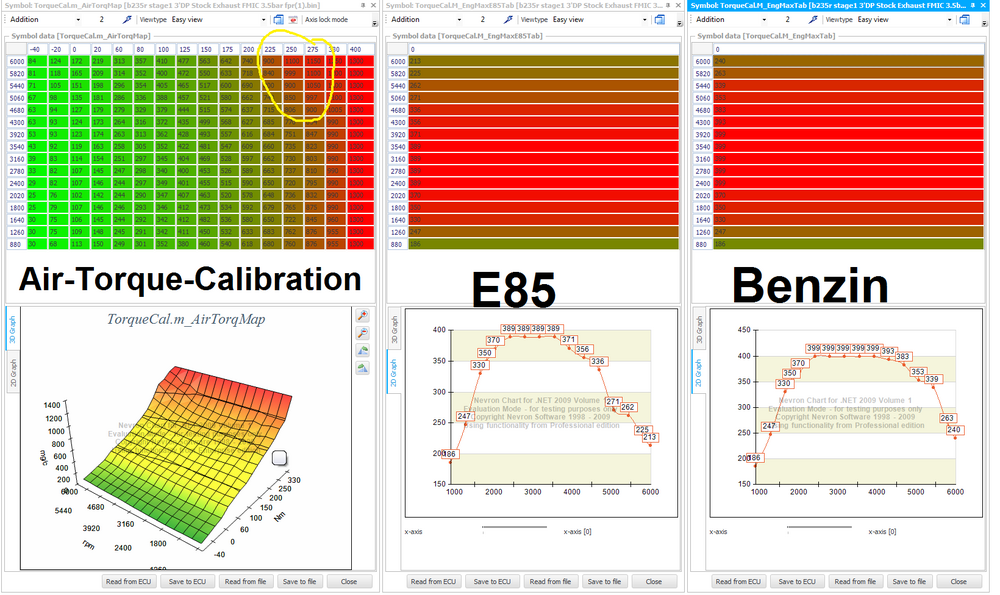The width and height of the screenshot is (1000, 595).
Task: Select the 213 cell in EngMaxE85Tab table
Action: click(x=543, y=61)
